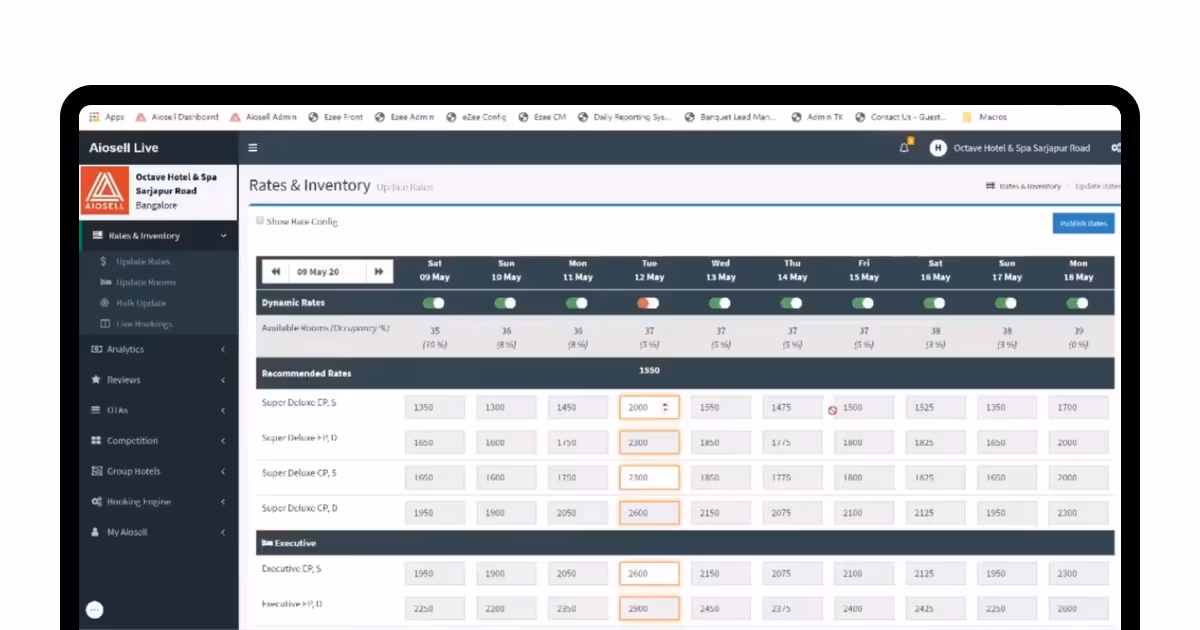Click the Bulk Update globe icon
1200x630 pixels.
click(x=104, y=303)
